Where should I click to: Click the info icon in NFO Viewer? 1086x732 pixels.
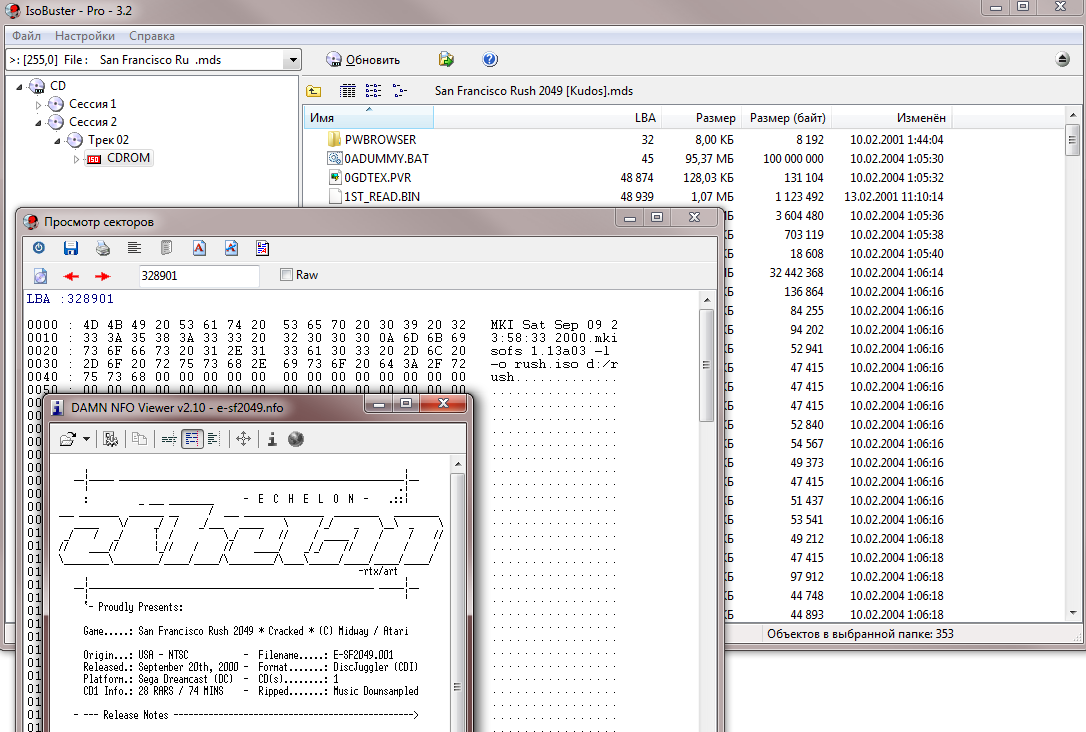click(272, 439)
